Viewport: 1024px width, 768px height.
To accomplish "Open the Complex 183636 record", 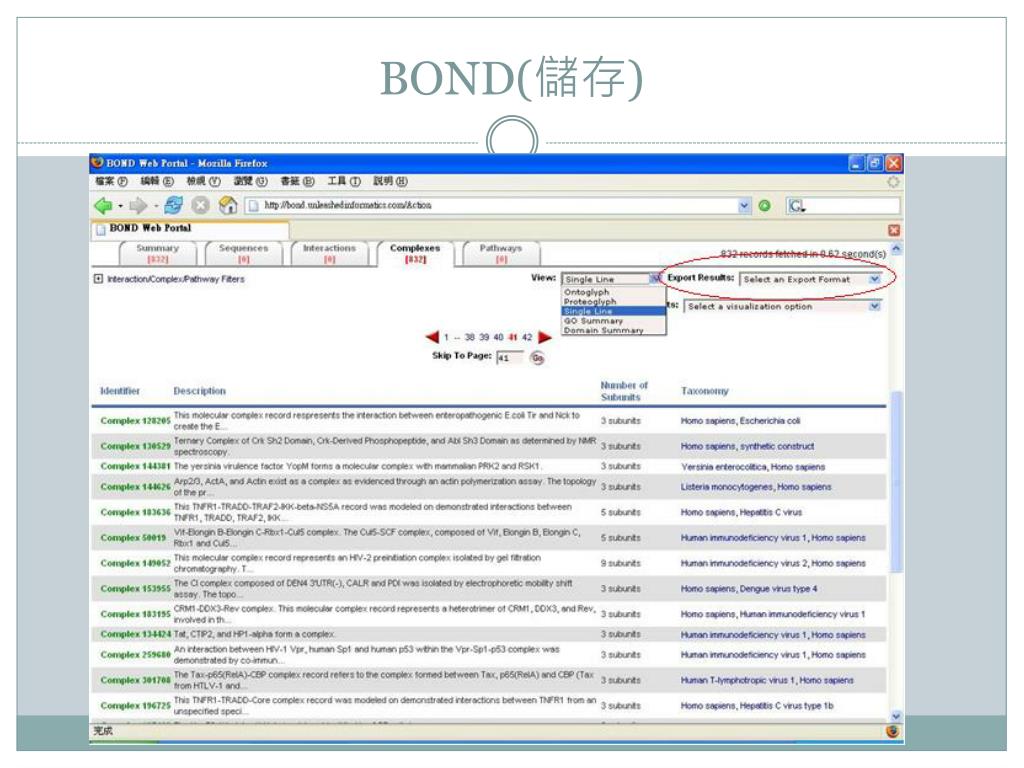I will point(135,512).
